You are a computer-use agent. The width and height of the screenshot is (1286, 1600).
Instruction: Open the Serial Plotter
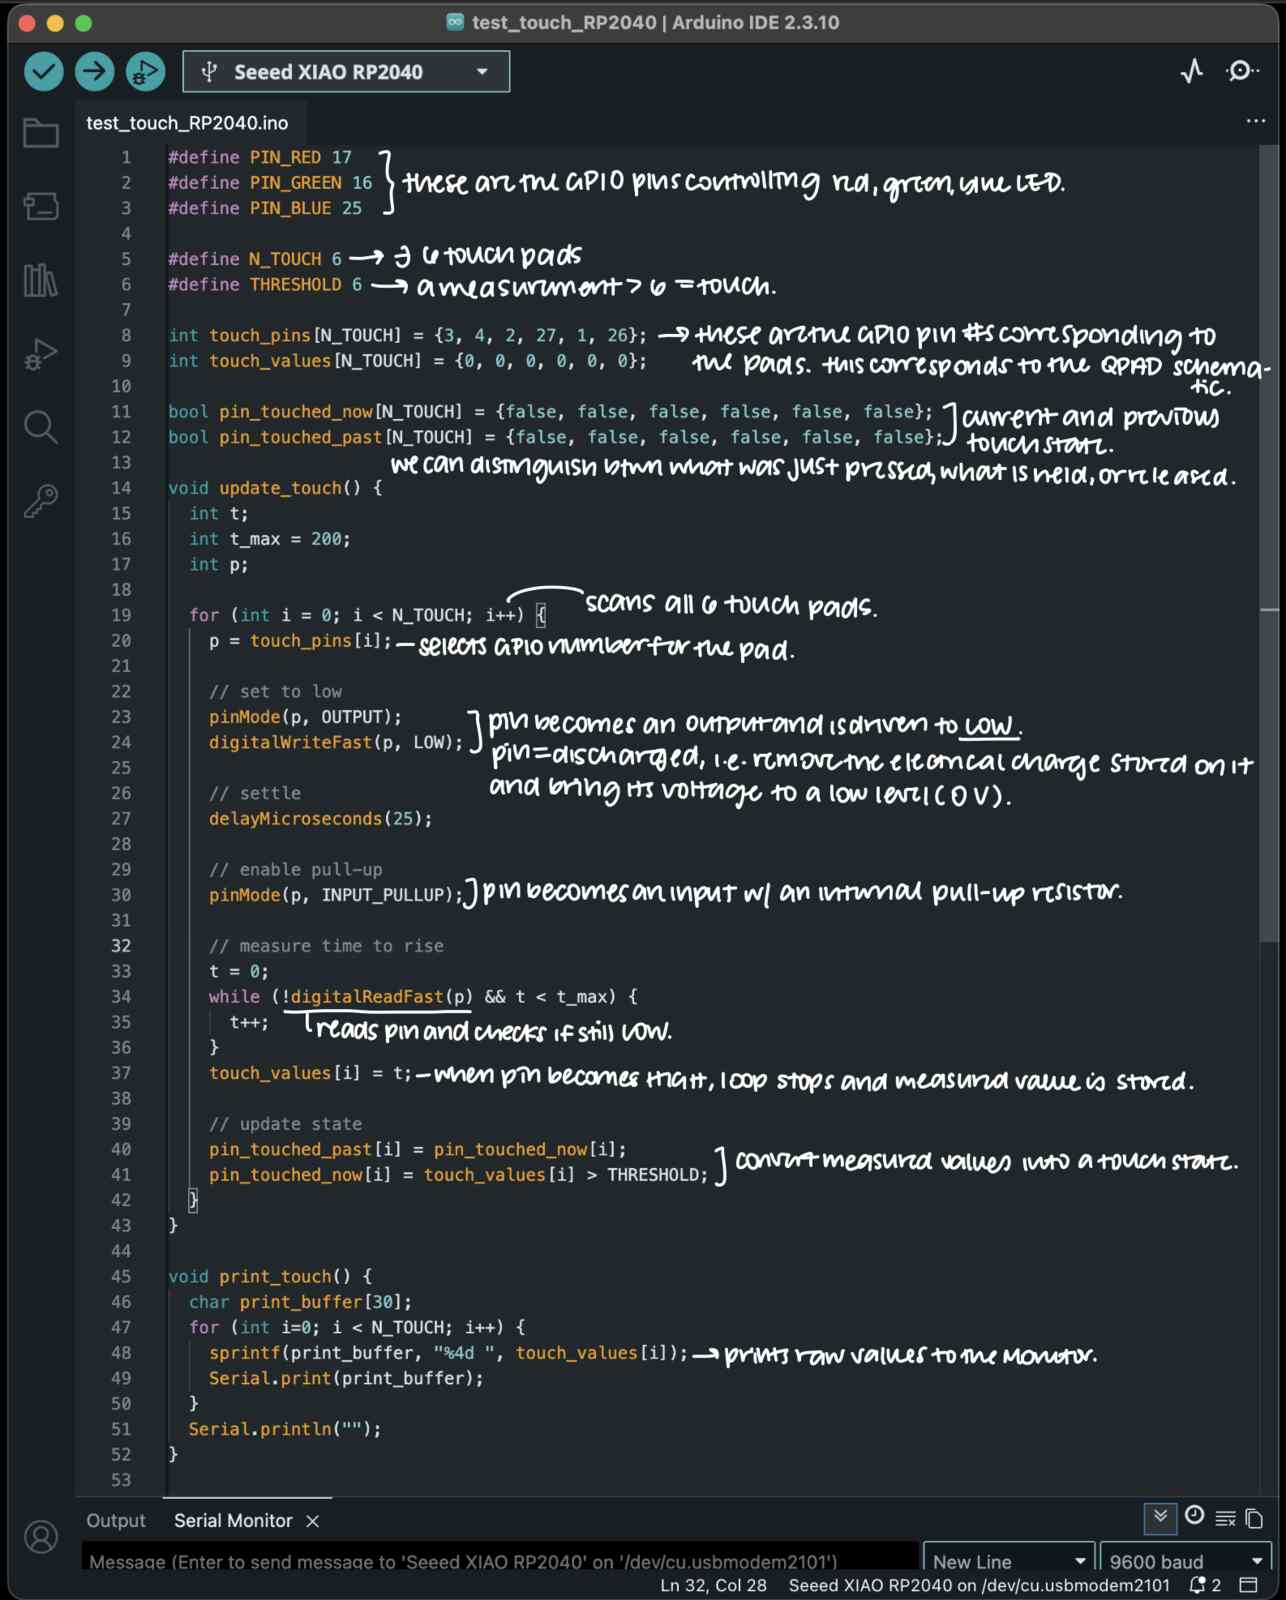pyautogui.click(x=1192, y=71)
